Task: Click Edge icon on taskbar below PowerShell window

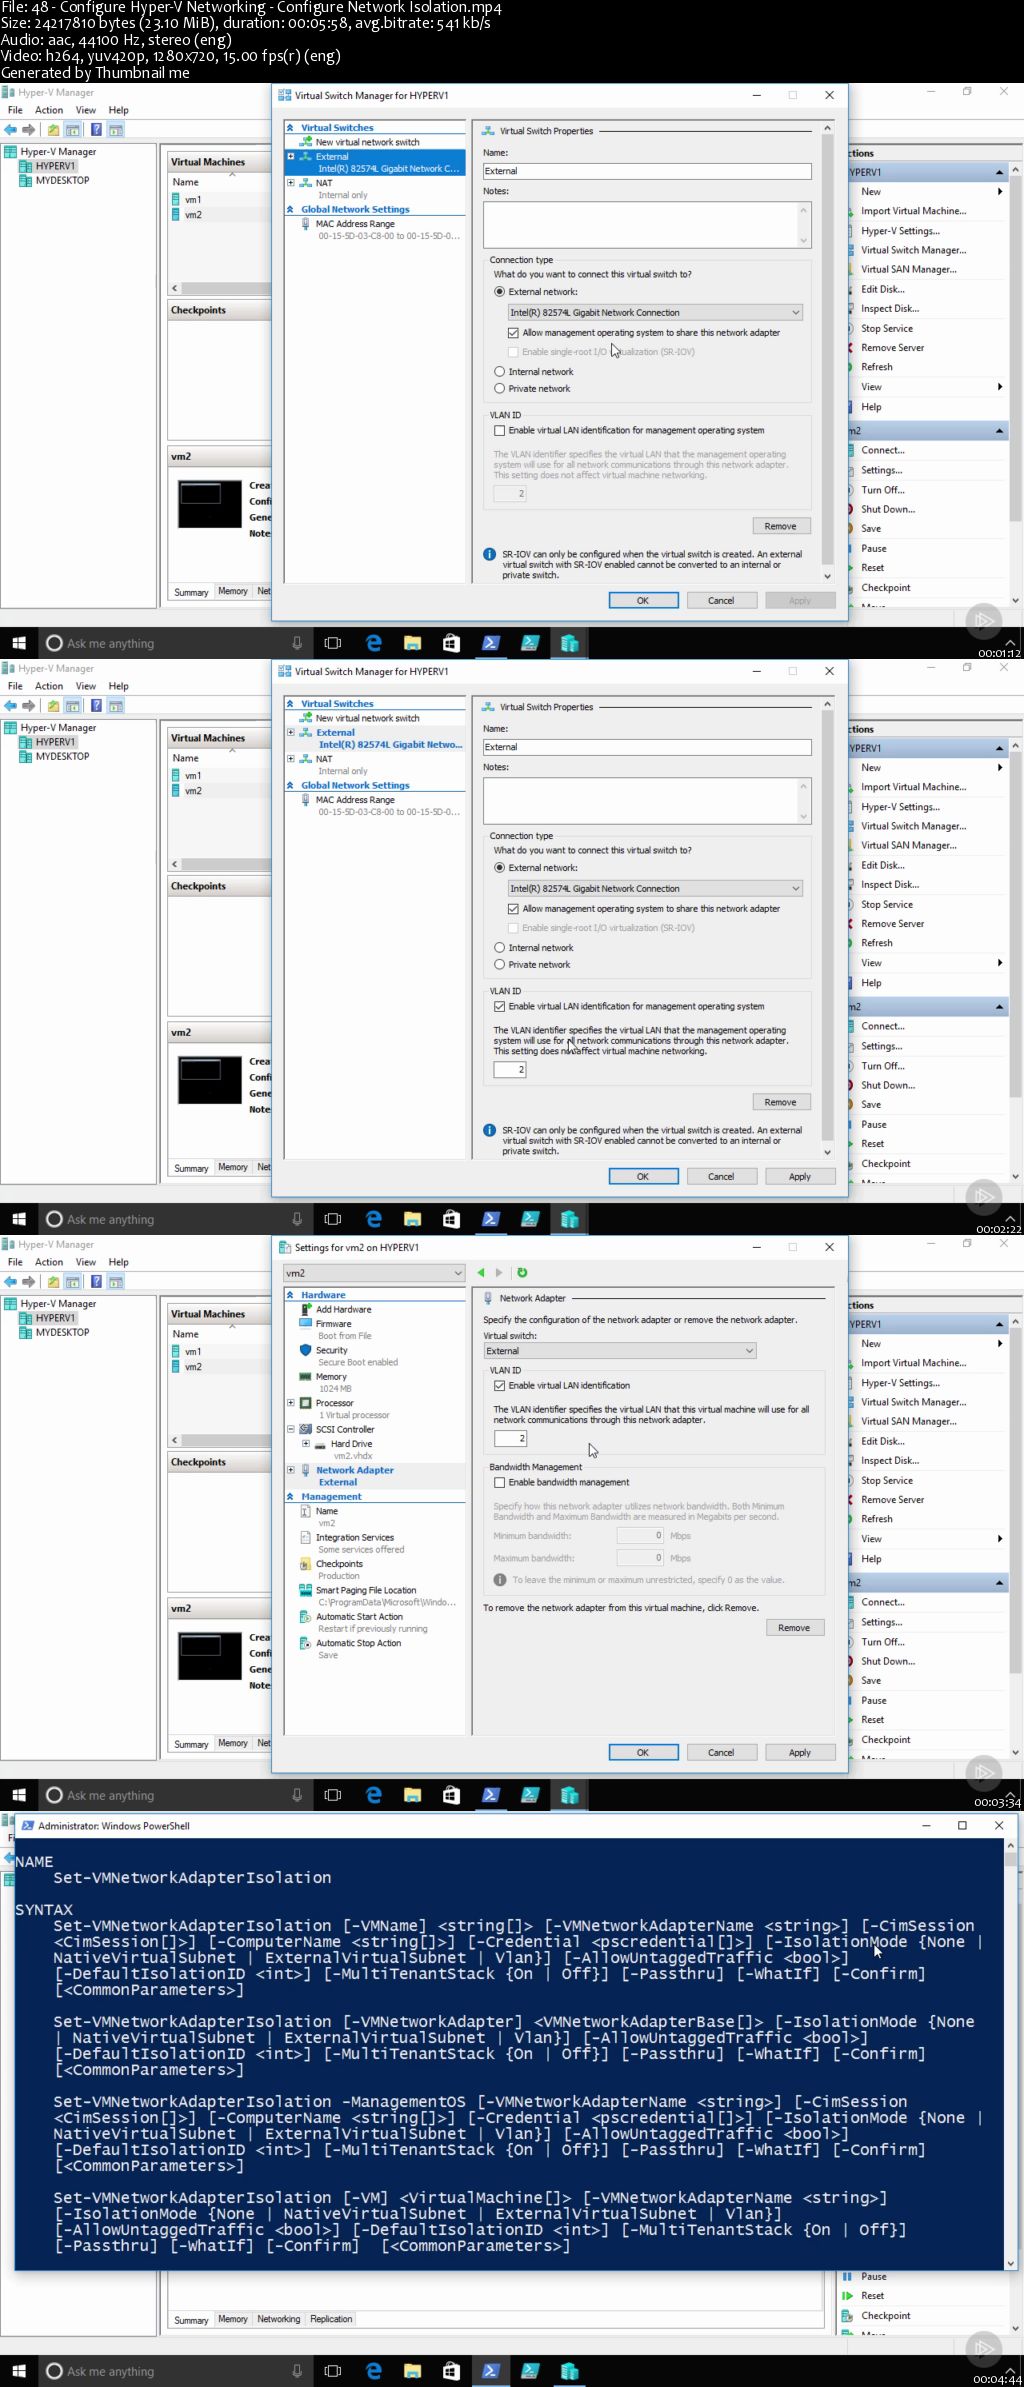Action: (x=373, y=2371)
